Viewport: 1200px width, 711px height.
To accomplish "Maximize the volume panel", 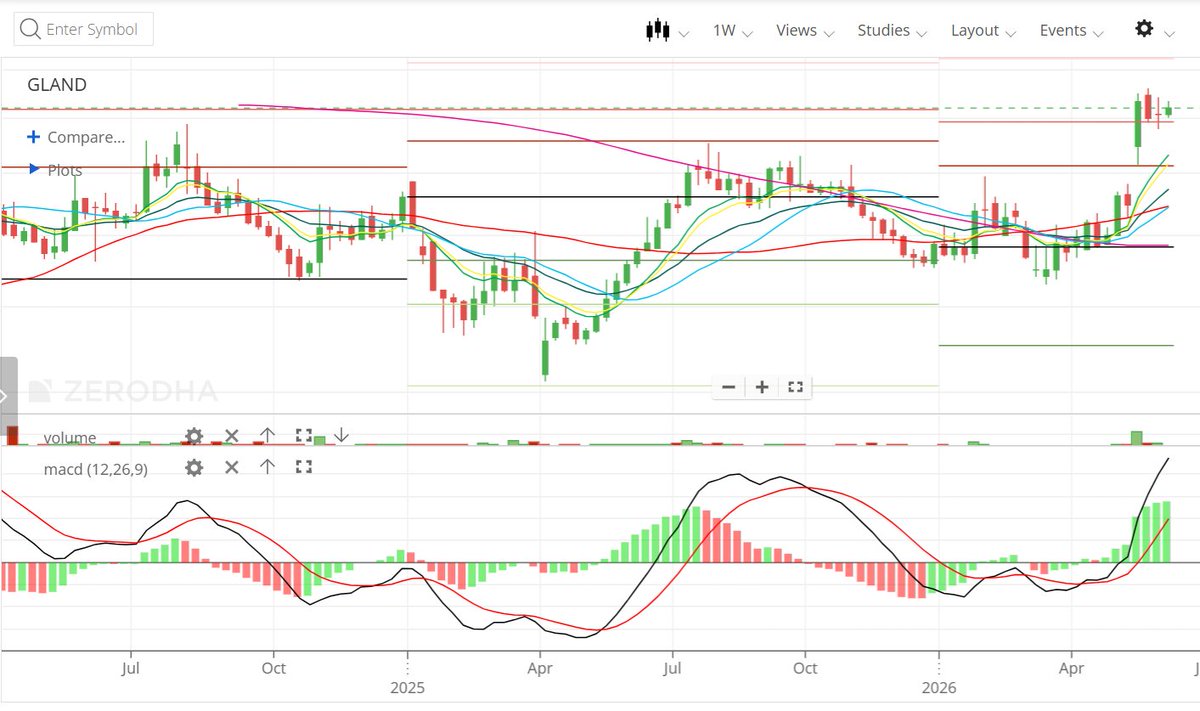I will click(x=304, y=436).
